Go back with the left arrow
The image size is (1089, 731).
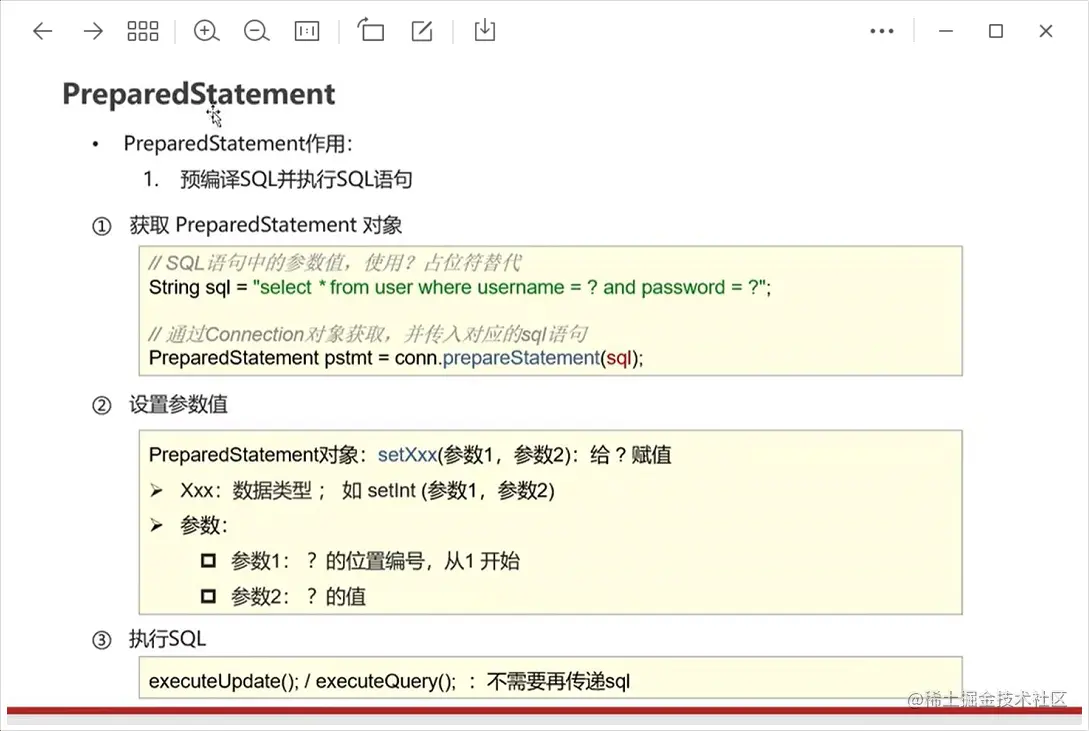pyautogui.click(x=43, y=31)
